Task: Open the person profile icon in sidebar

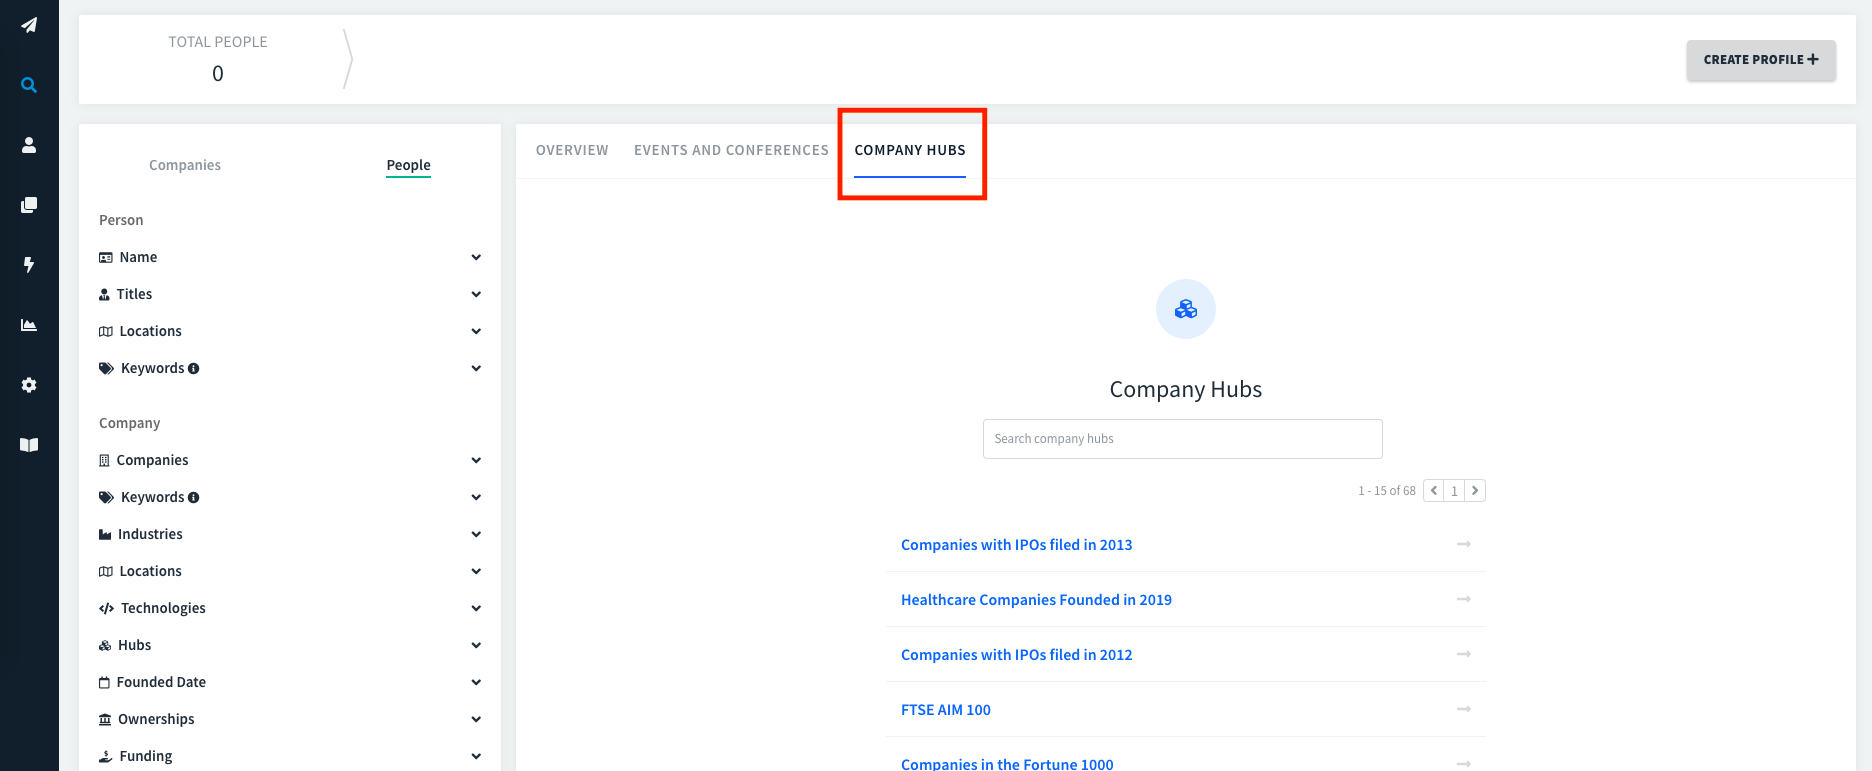Action: (29, 145)
